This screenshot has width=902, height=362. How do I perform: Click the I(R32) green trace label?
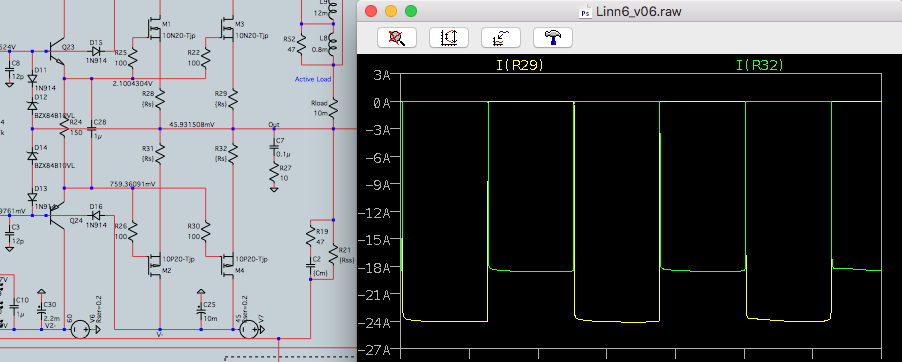coord(760,65)
